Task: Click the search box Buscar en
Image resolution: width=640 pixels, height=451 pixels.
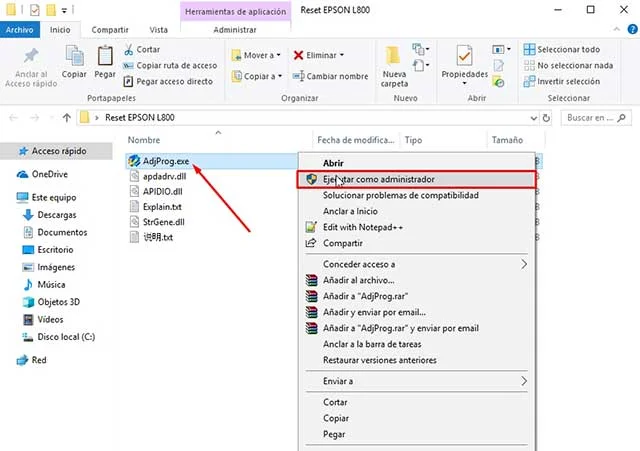Action: (x=592, y=117)
